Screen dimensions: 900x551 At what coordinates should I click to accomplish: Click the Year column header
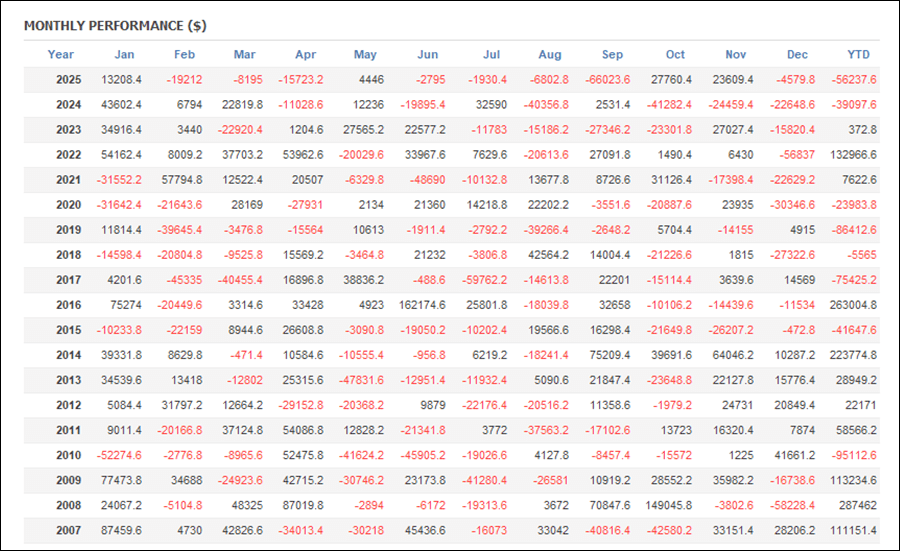click(61, 55)
